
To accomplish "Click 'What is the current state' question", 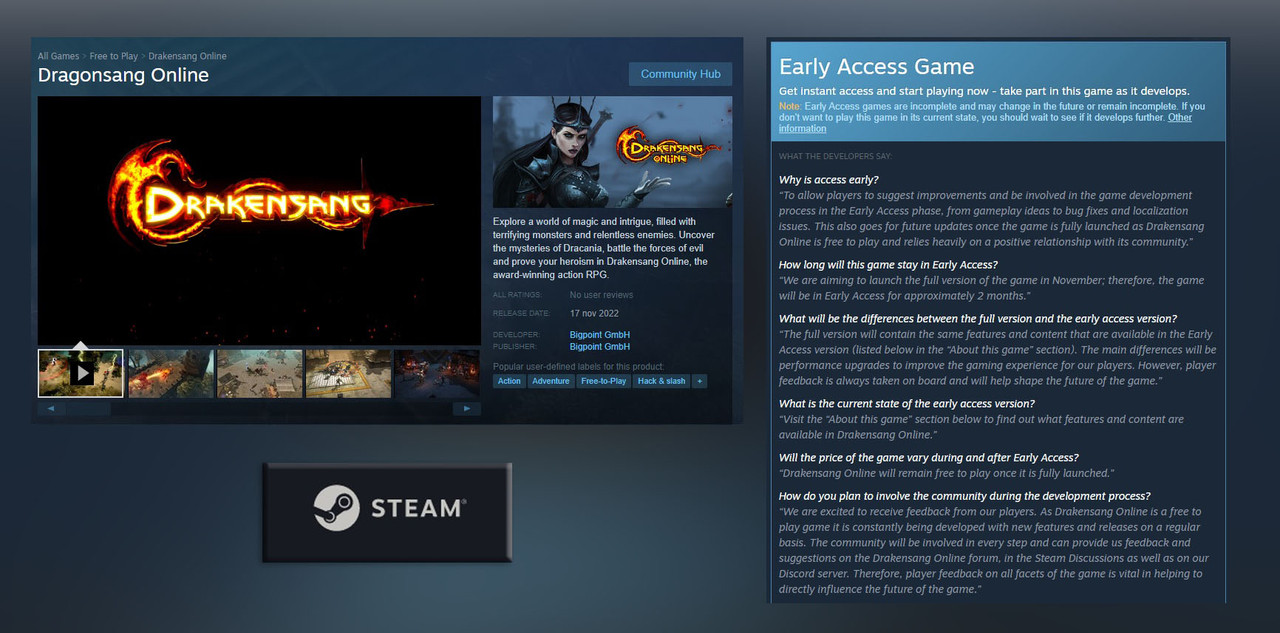I will 907,404.
